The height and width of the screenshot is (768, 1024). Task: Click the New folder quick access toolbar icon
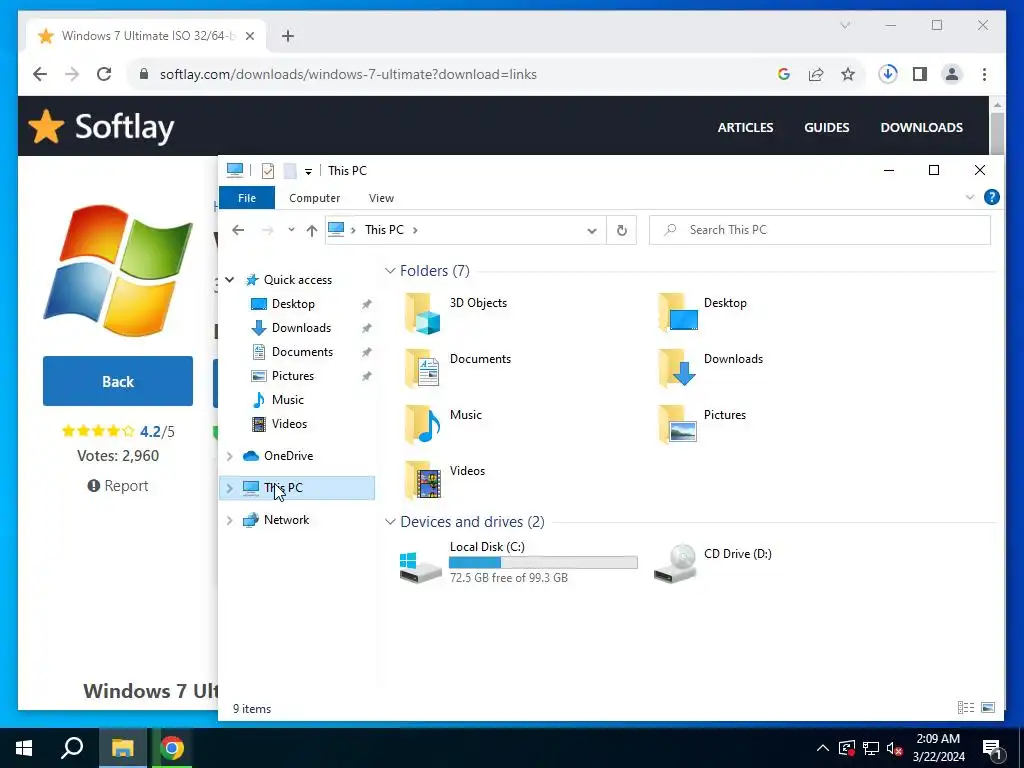pyautogui.click(x=290, y=171)
